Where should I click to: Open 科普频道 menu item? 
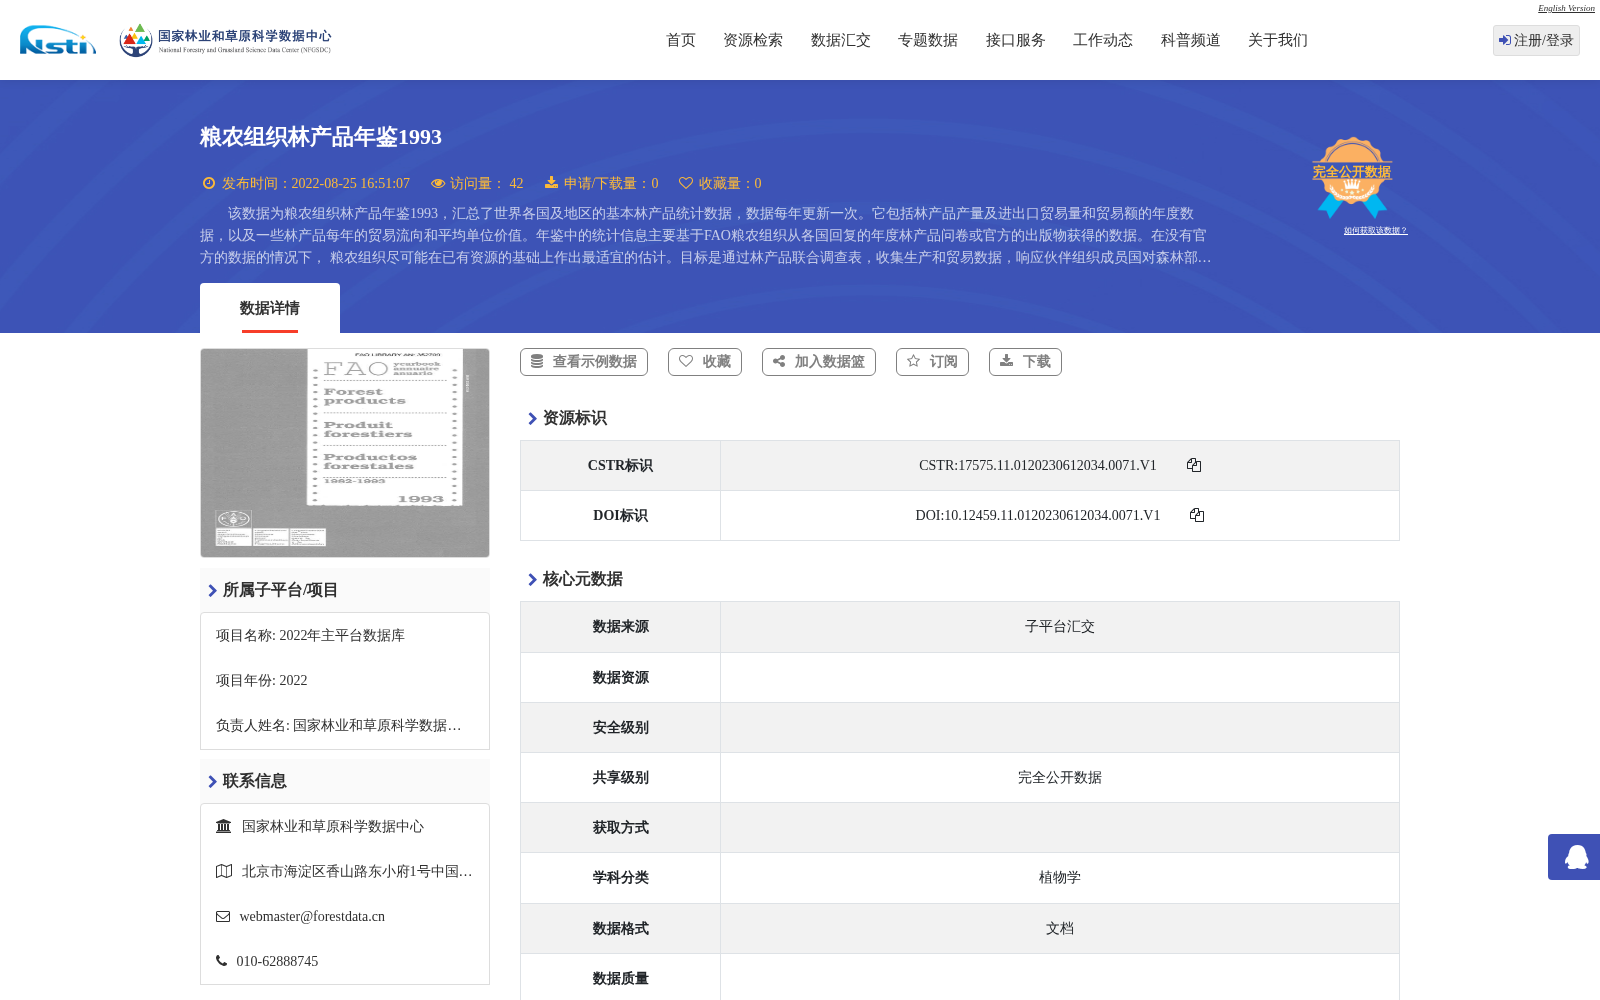click(1191, 40)
